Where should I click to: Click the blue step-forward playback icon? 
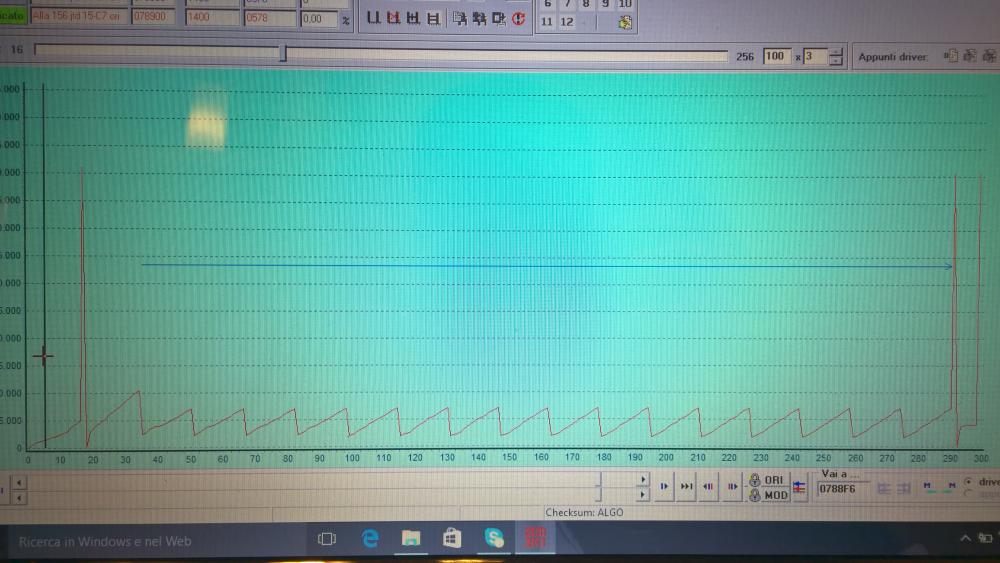tap(664, 486)
